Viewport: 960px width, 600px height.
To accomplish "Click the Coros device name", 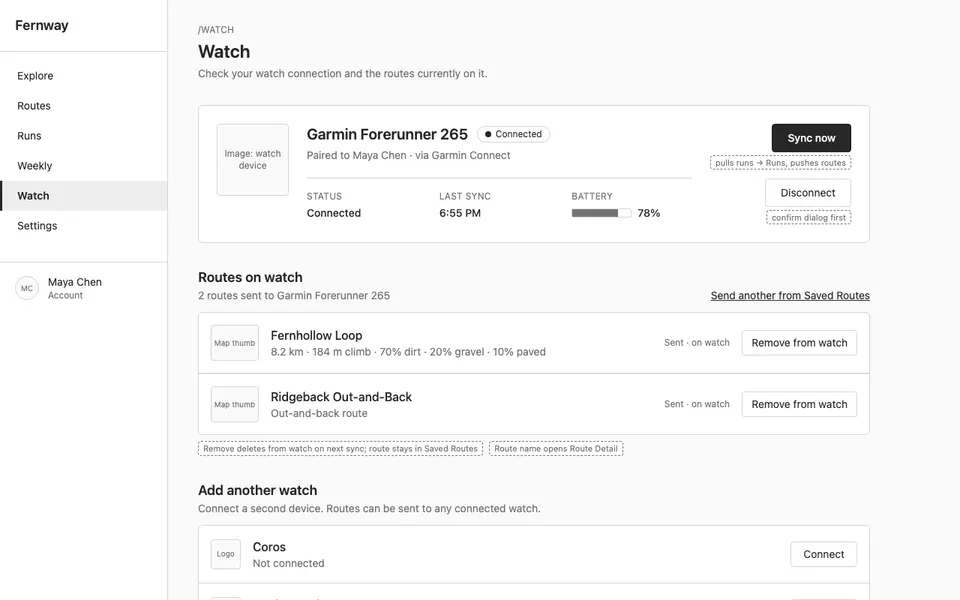I will pos(269,547).
